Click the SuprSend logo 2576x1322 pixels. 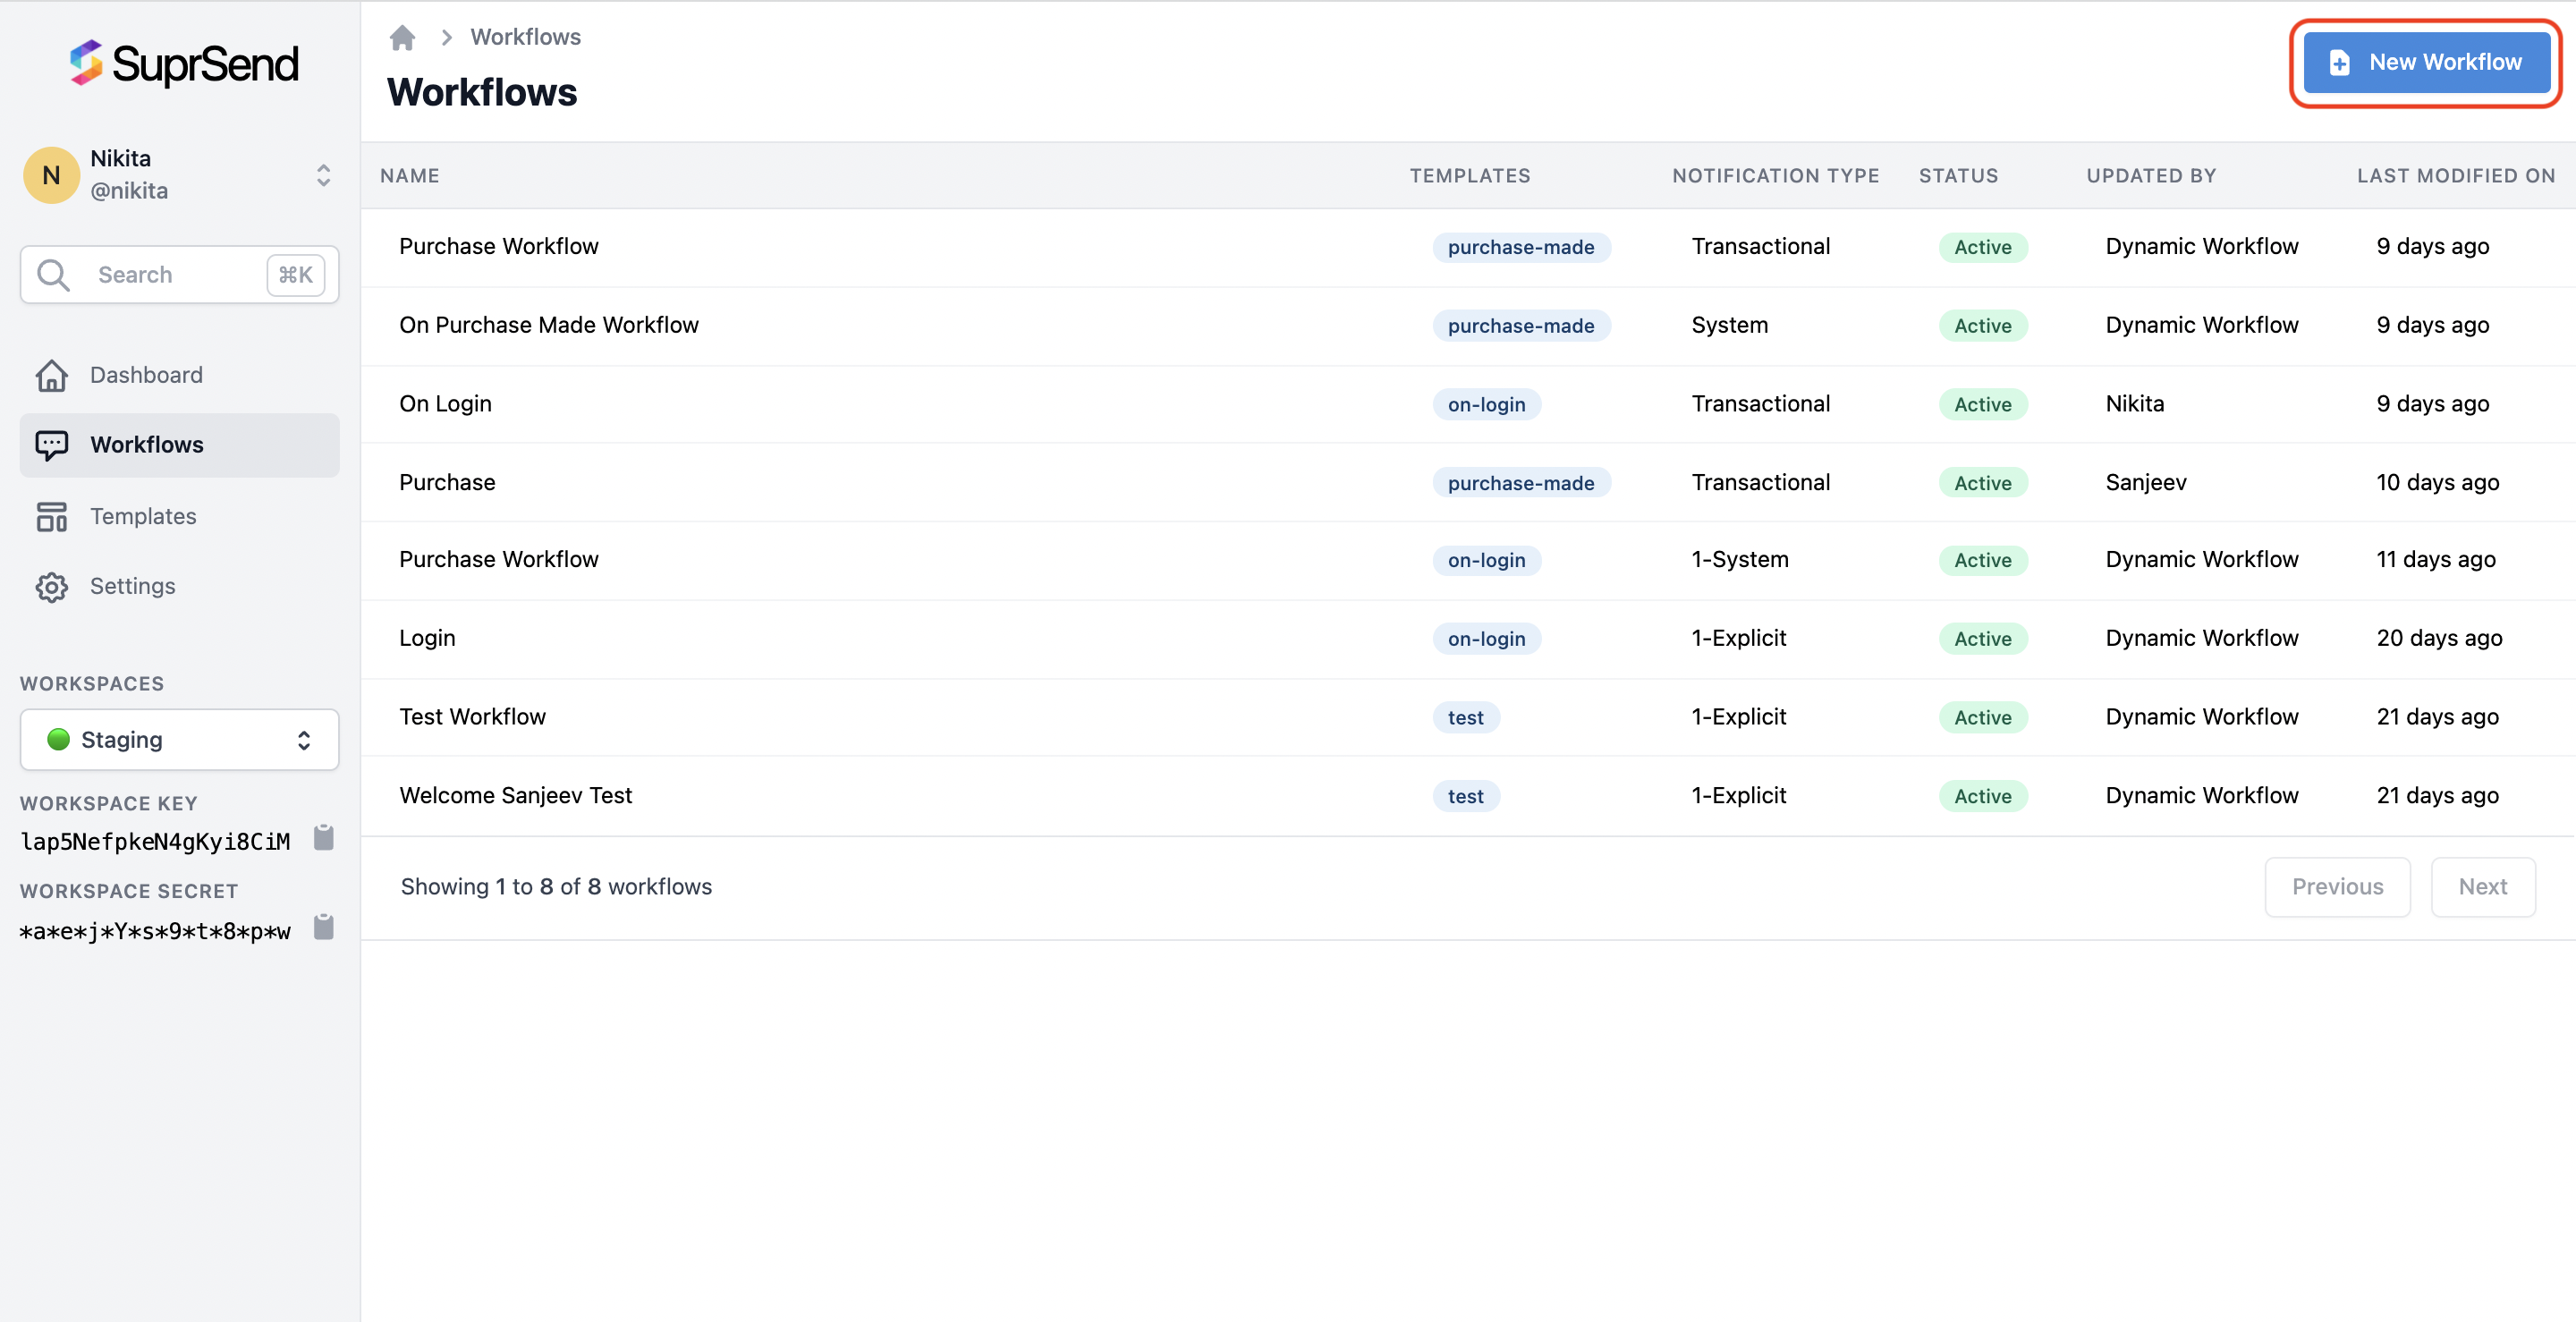[x=184, y=64]
